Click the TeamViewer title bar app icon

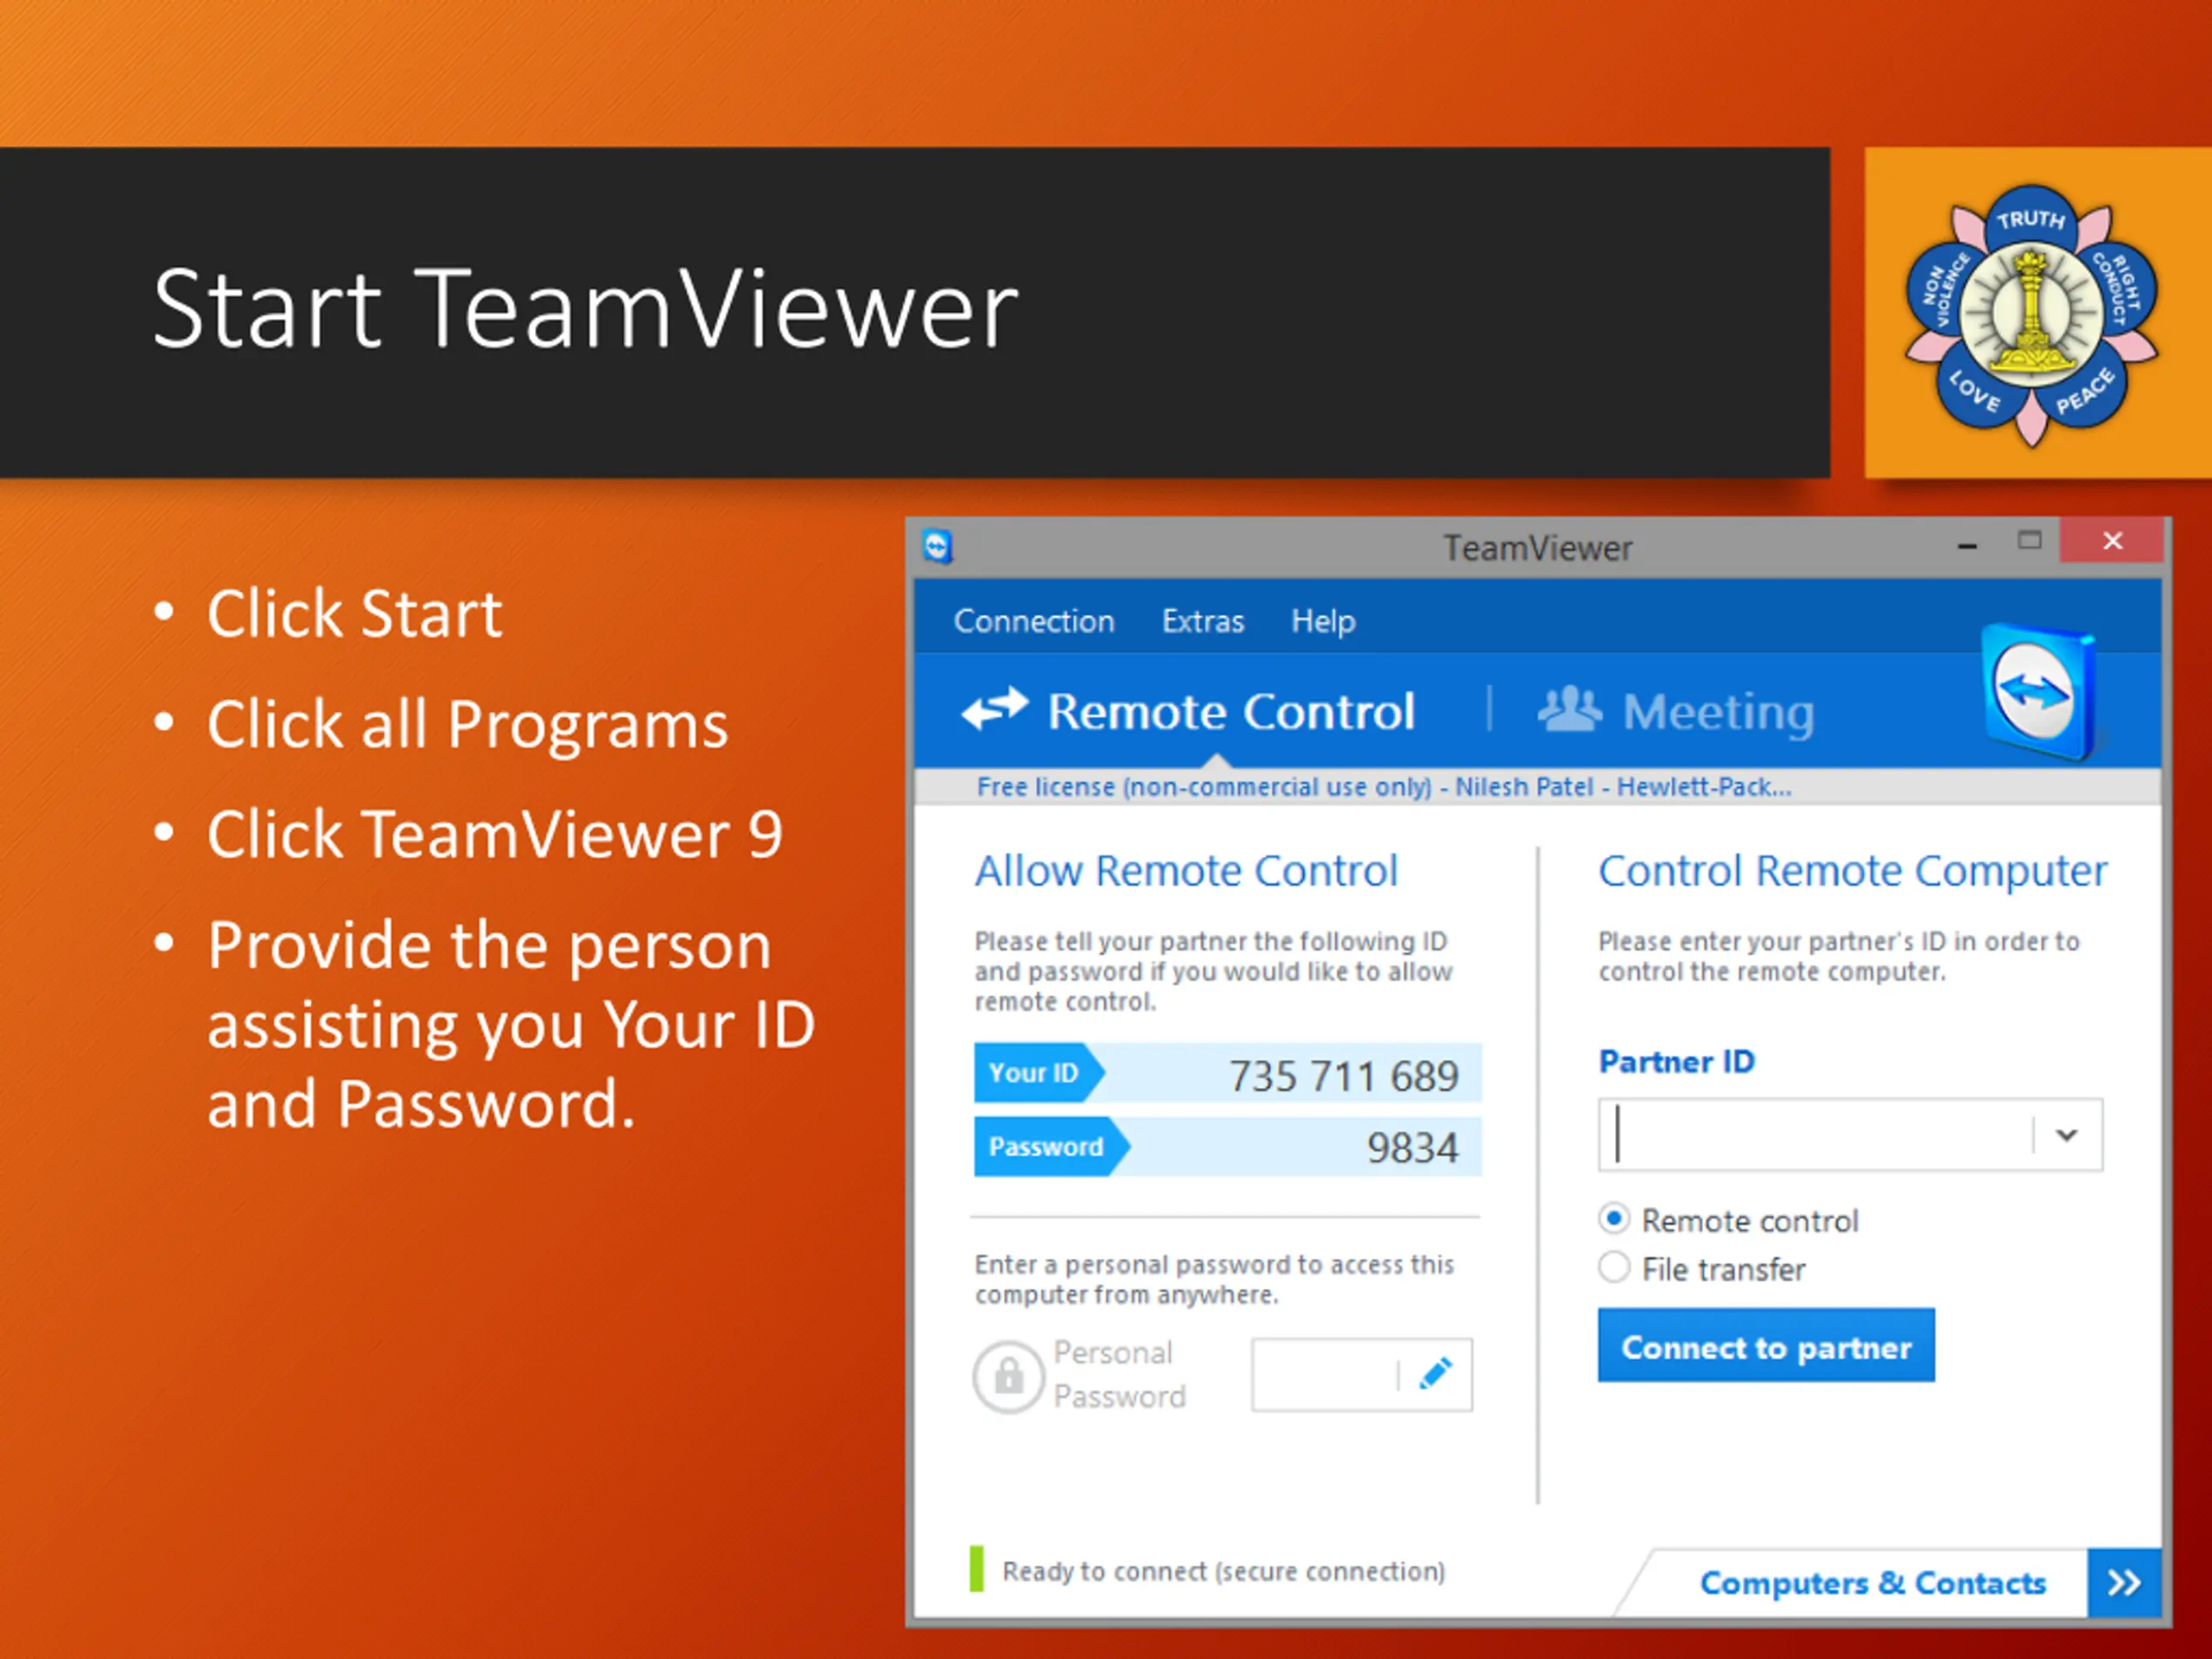pyautogui.click(x=937, y=546)
